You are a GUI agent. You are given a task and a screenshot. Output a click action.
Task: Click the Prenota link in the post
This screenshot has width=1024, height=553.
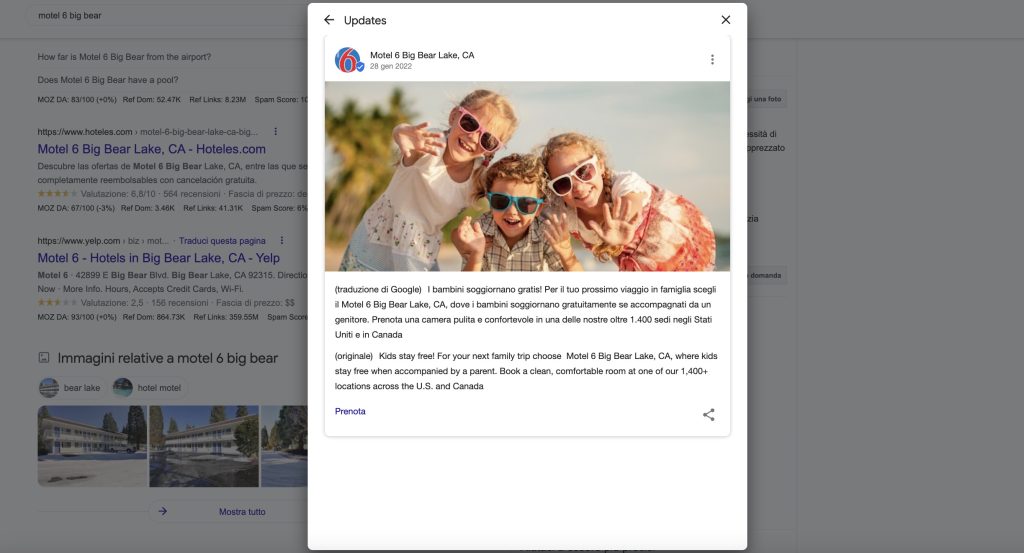[350, 411]
